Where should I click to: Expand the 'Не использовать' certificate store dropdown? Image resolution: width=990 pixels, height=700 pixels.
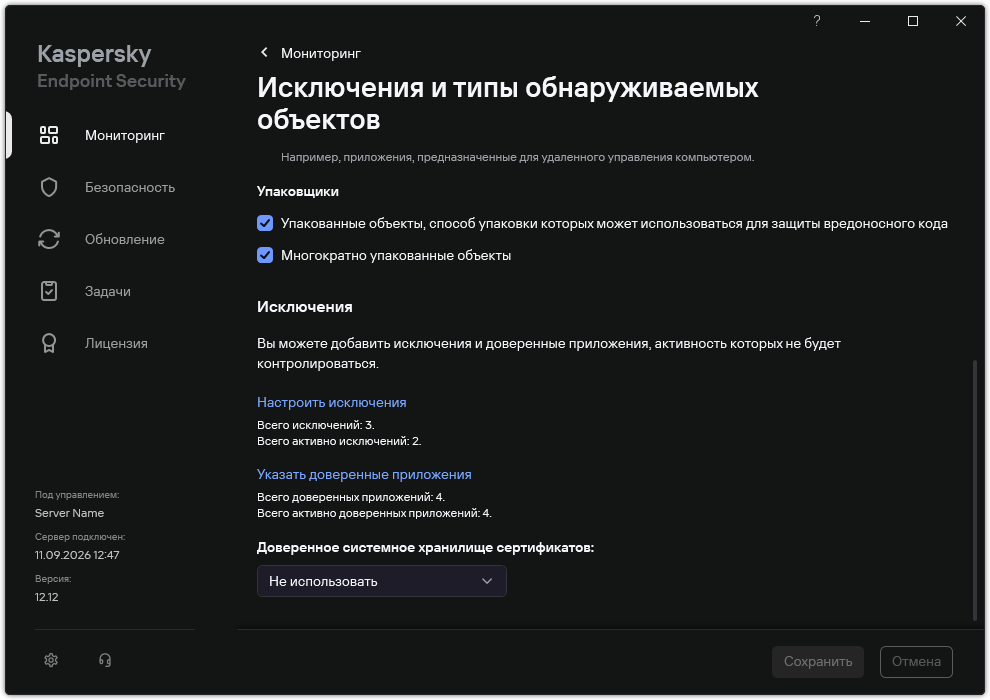coord(381,581)
